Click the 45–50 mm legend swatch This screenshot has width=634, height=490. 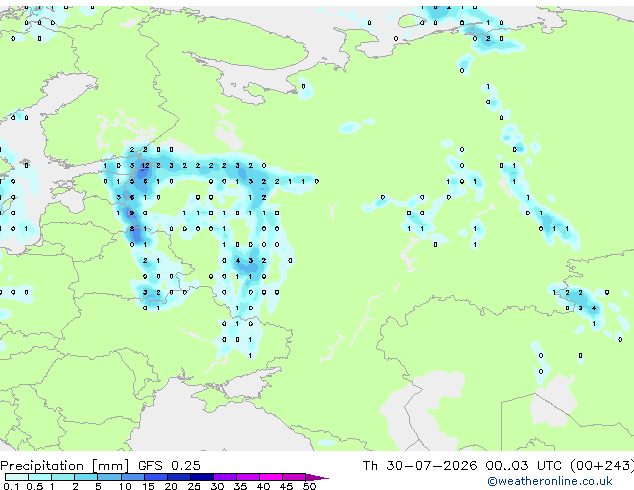[294, 477]
